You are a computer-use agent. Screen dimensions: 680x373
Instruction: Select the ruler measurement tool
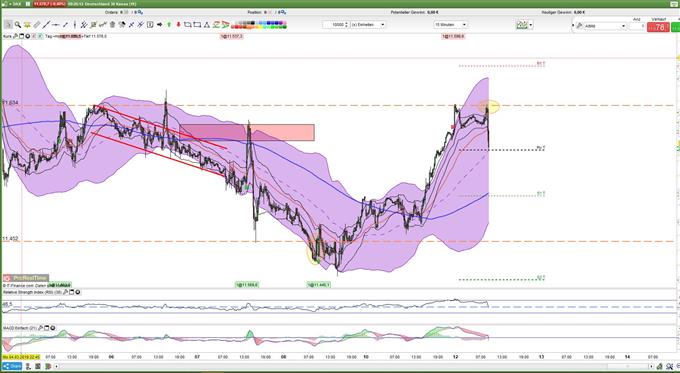pos(37,25)
